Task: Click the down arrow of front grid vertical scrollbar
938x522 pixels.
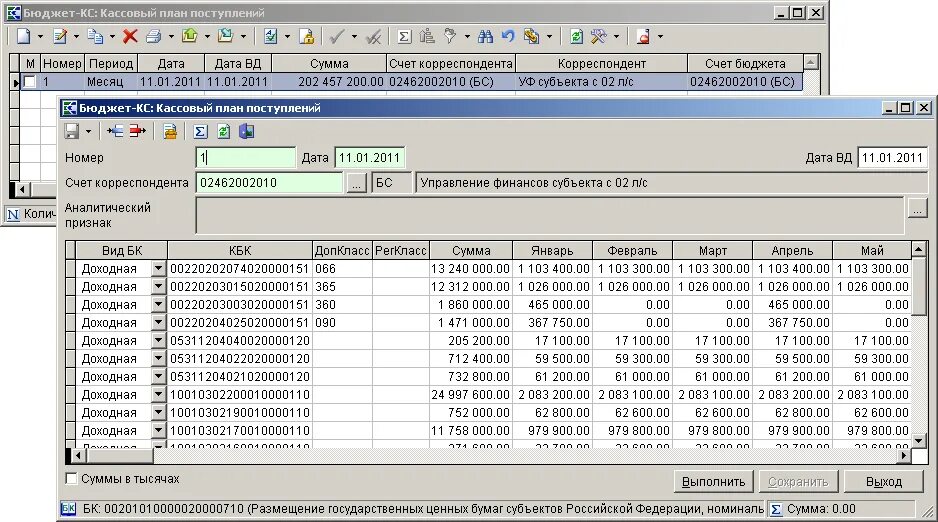Action: point(919,441)
